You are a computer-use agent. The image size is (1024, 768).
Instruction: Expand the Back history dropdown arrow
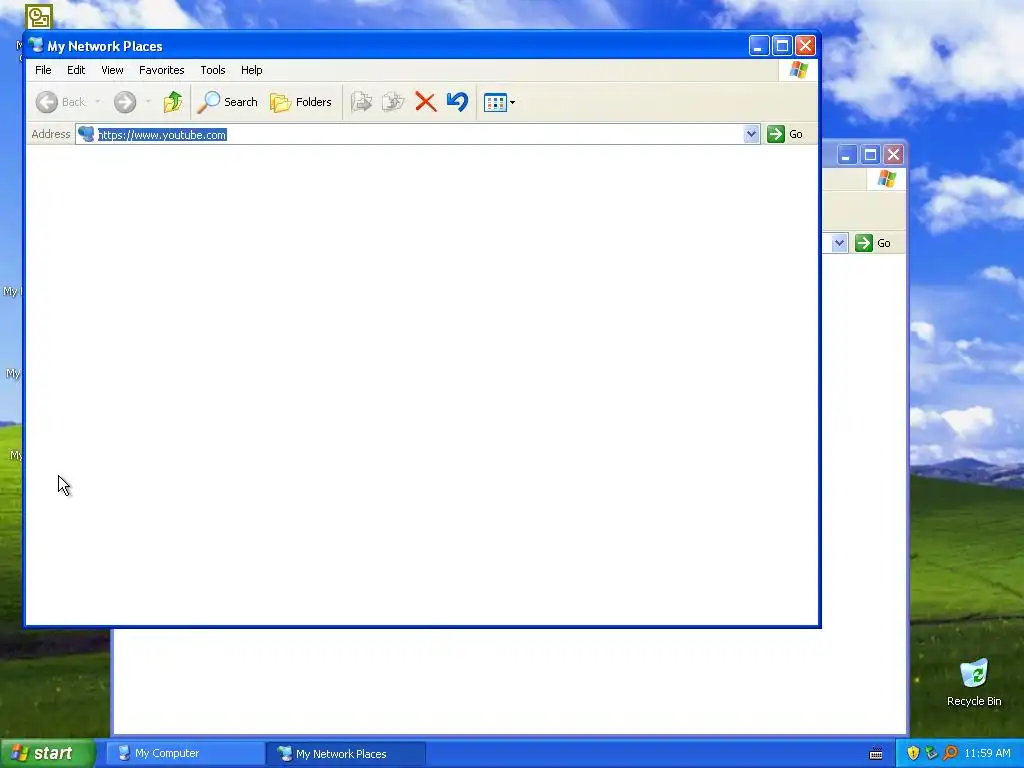pyautogui.click(x=98, y=102)
